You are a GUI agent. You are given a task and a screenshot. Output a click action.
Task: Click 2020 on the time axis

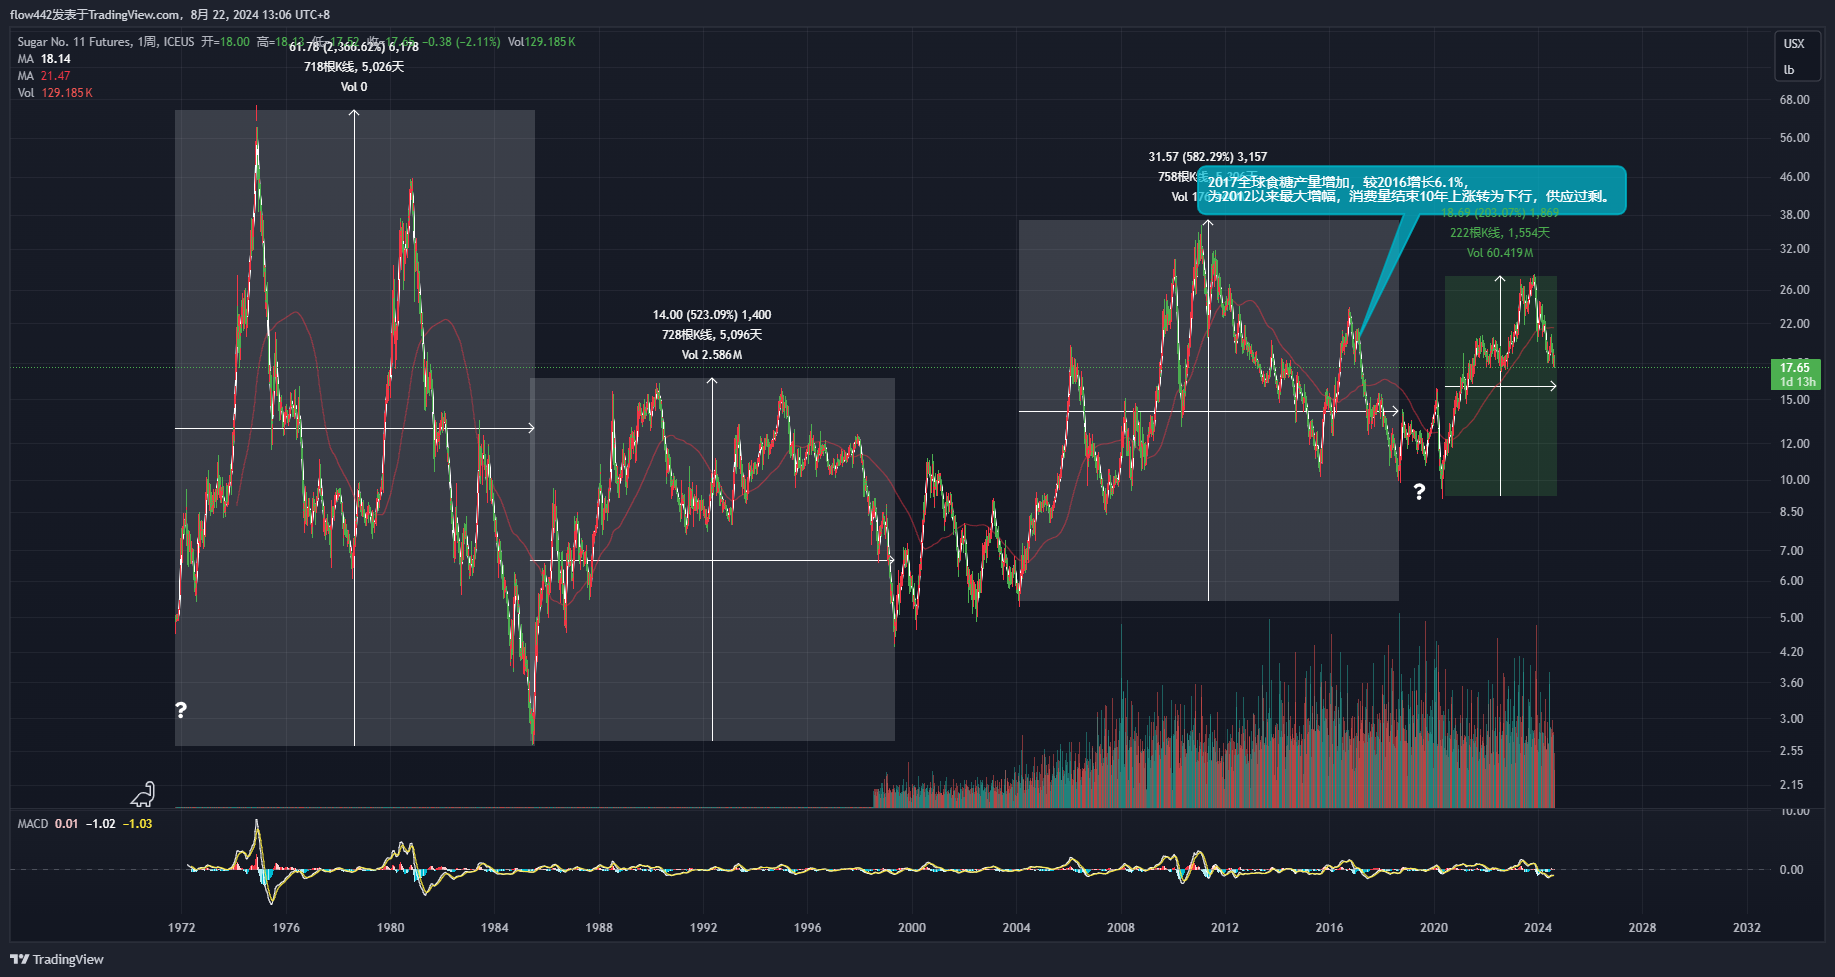click(1434, 928)
